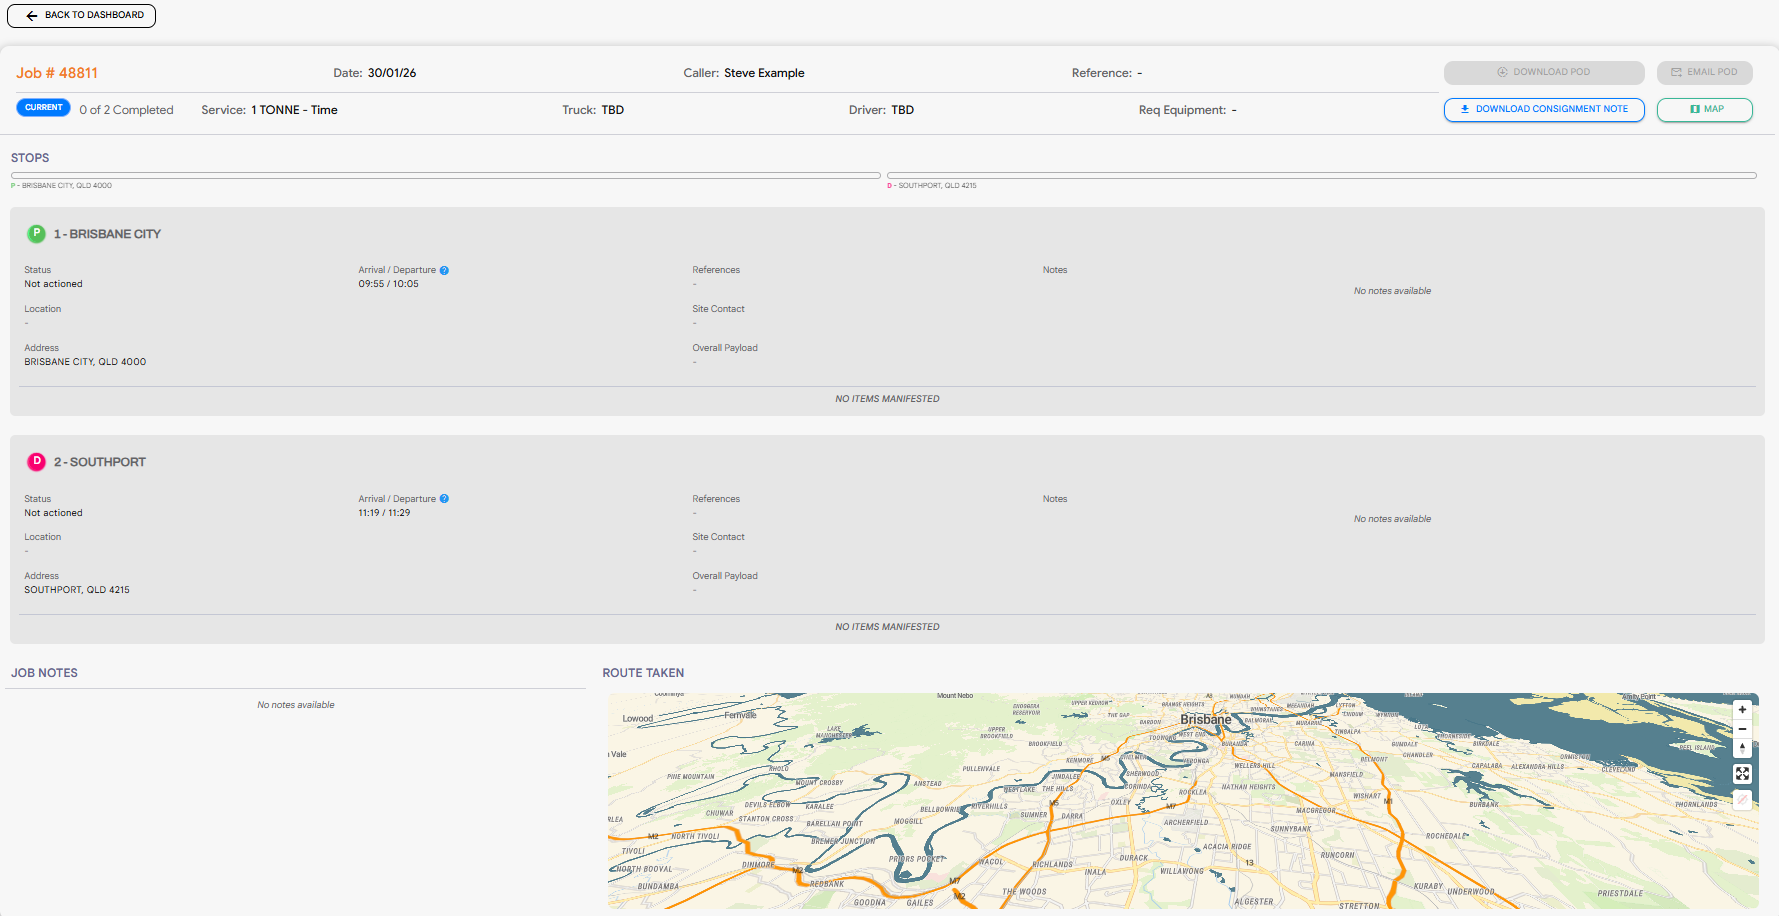
Task: Click the Email POD button
Action: (1704, 72)
